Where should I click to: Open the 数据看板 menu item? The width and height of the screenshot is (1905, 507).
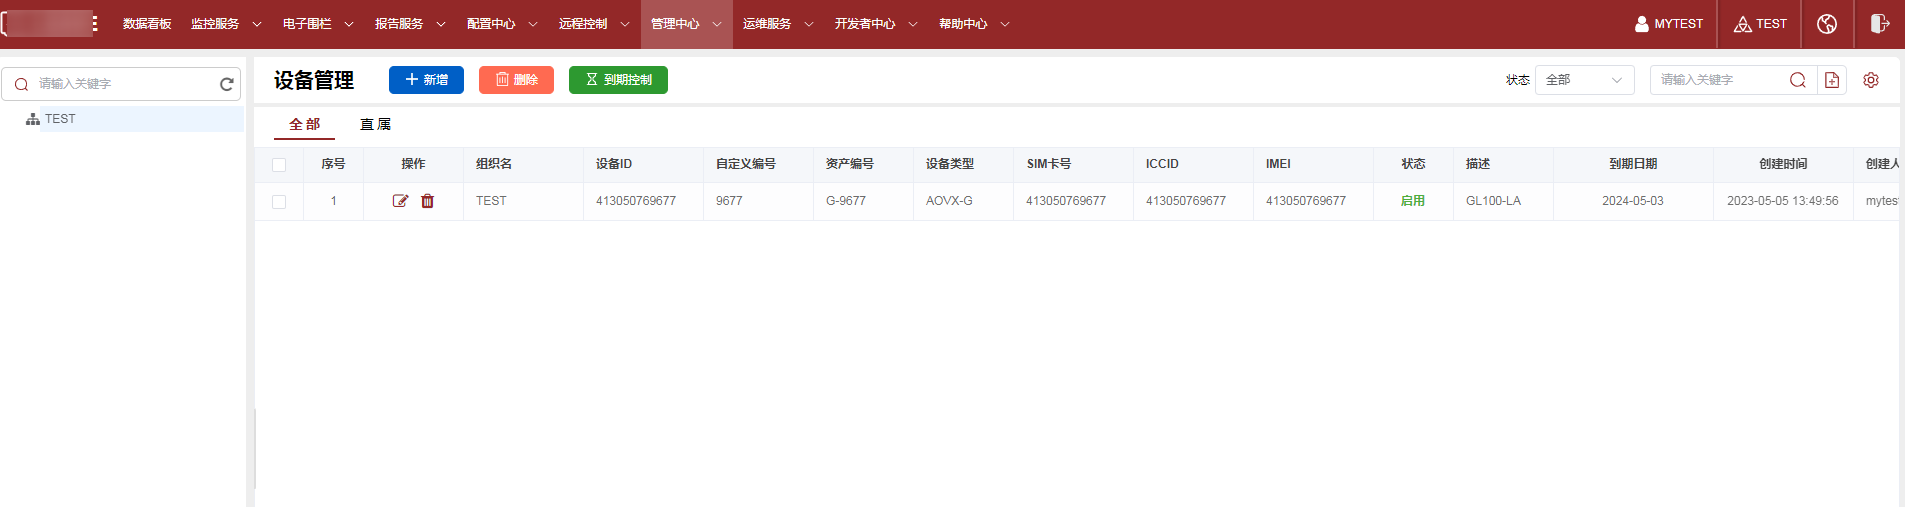point(147,24)
